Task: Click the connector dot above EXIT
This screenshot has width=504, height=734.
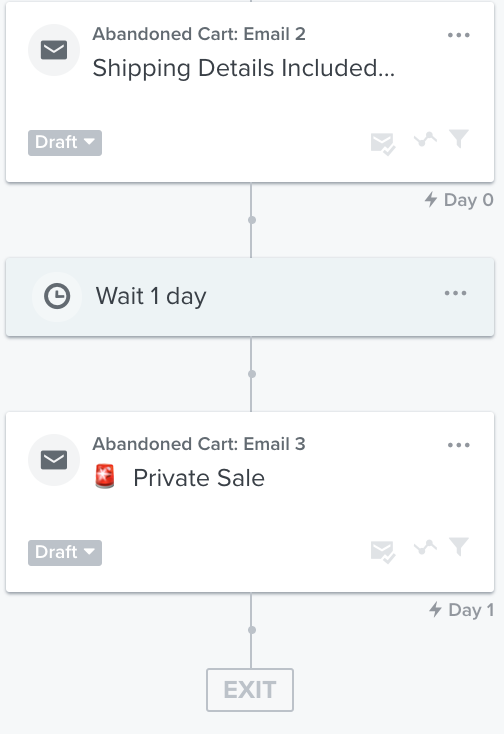Action: [252, 630]
